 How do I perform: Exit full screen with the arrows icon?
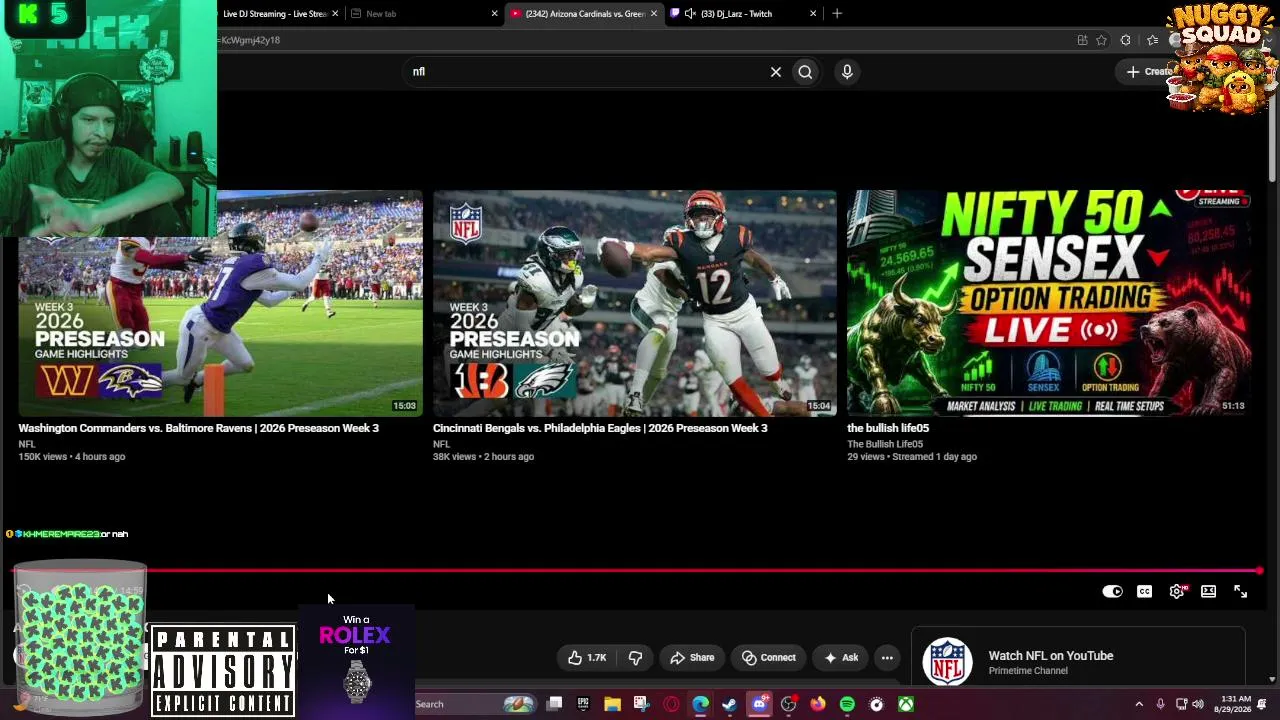pos(1240,592)
